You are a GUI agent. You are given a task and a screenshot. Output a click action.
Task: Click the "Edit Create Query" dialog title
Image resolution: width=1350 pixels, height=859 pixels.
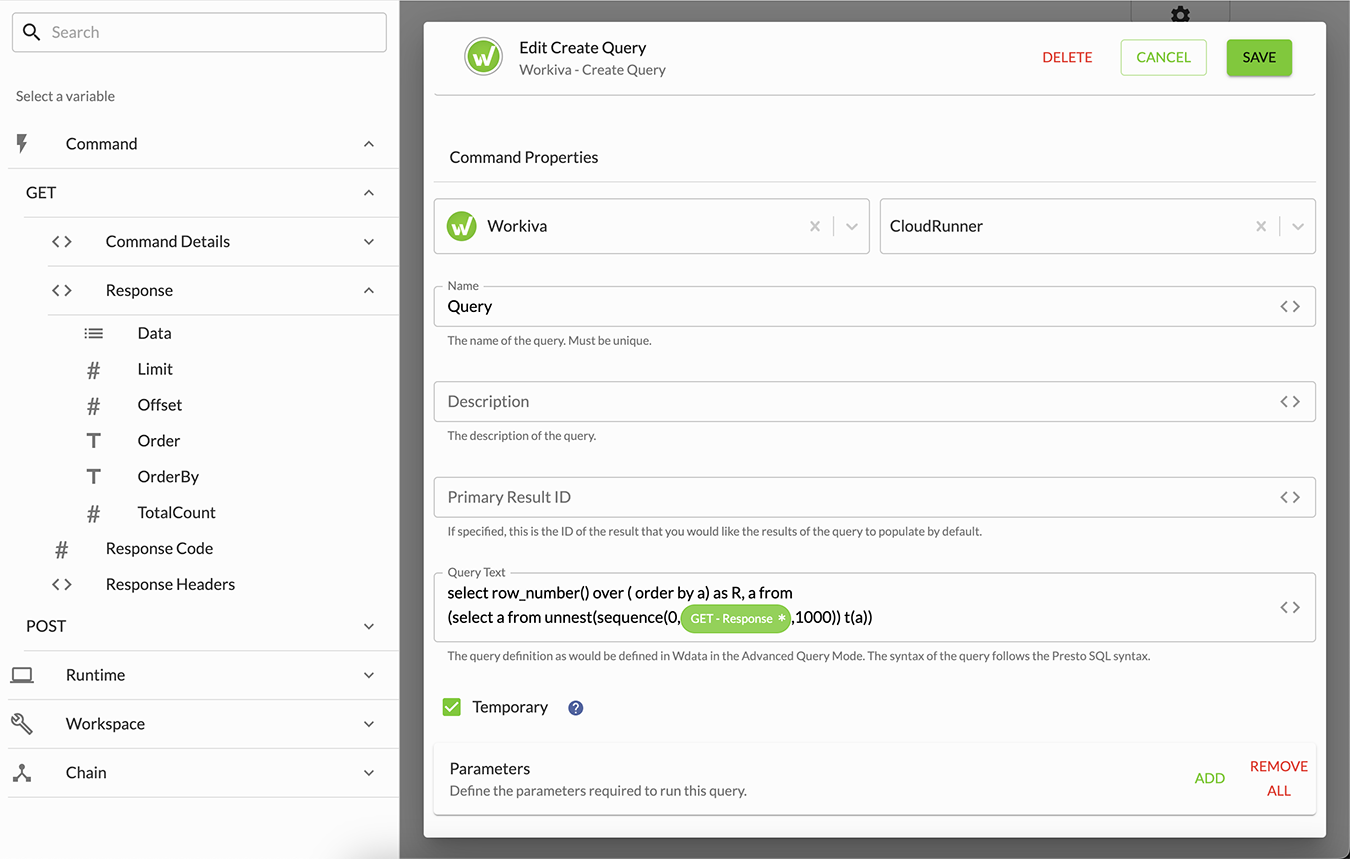[x=583, y=48]
